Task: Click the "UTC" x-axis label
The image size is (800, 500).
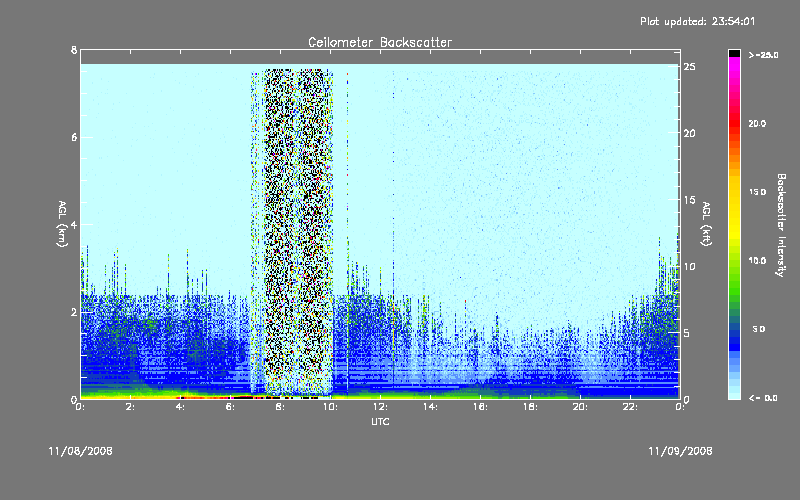Action: pos(381,421)
